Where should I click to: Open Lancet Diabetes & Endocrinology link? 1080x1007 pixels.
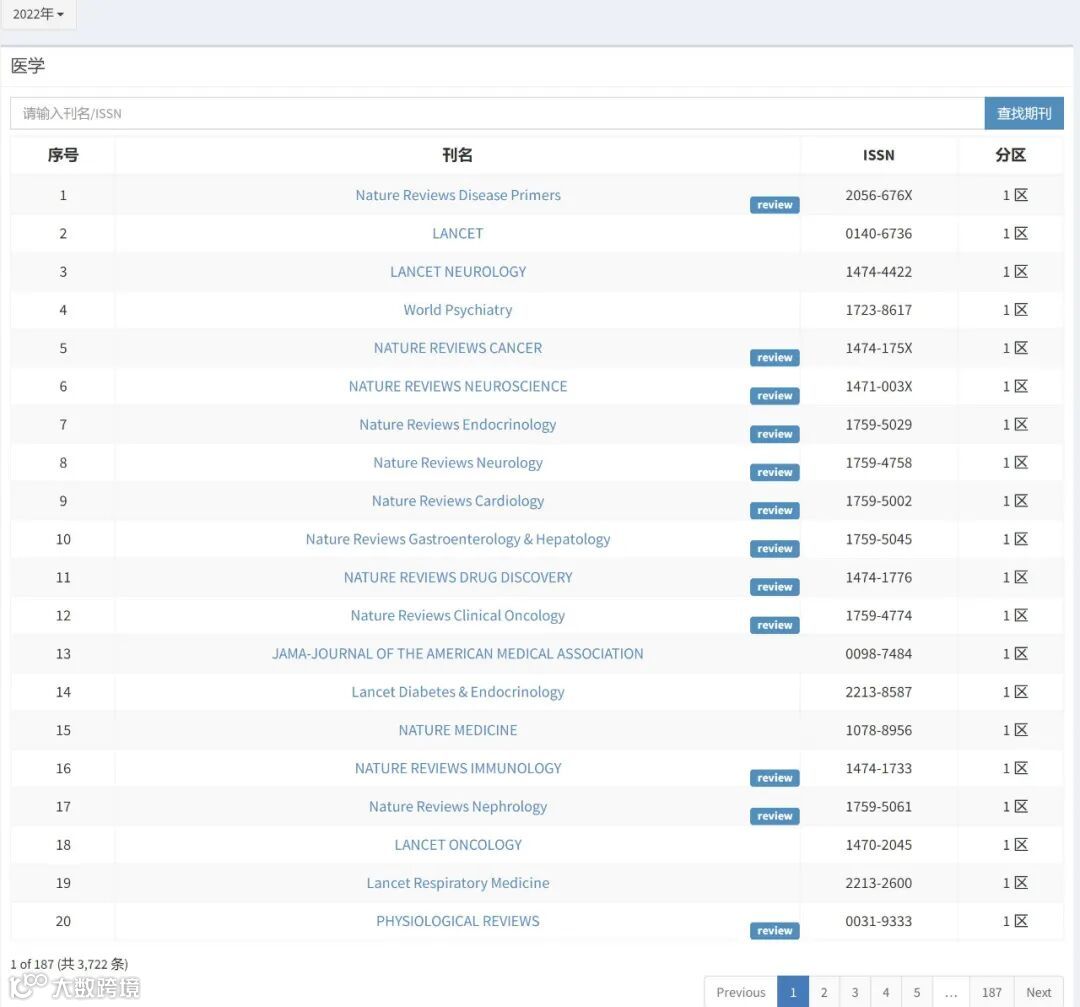pyautogui.click(x=457, y=692)
